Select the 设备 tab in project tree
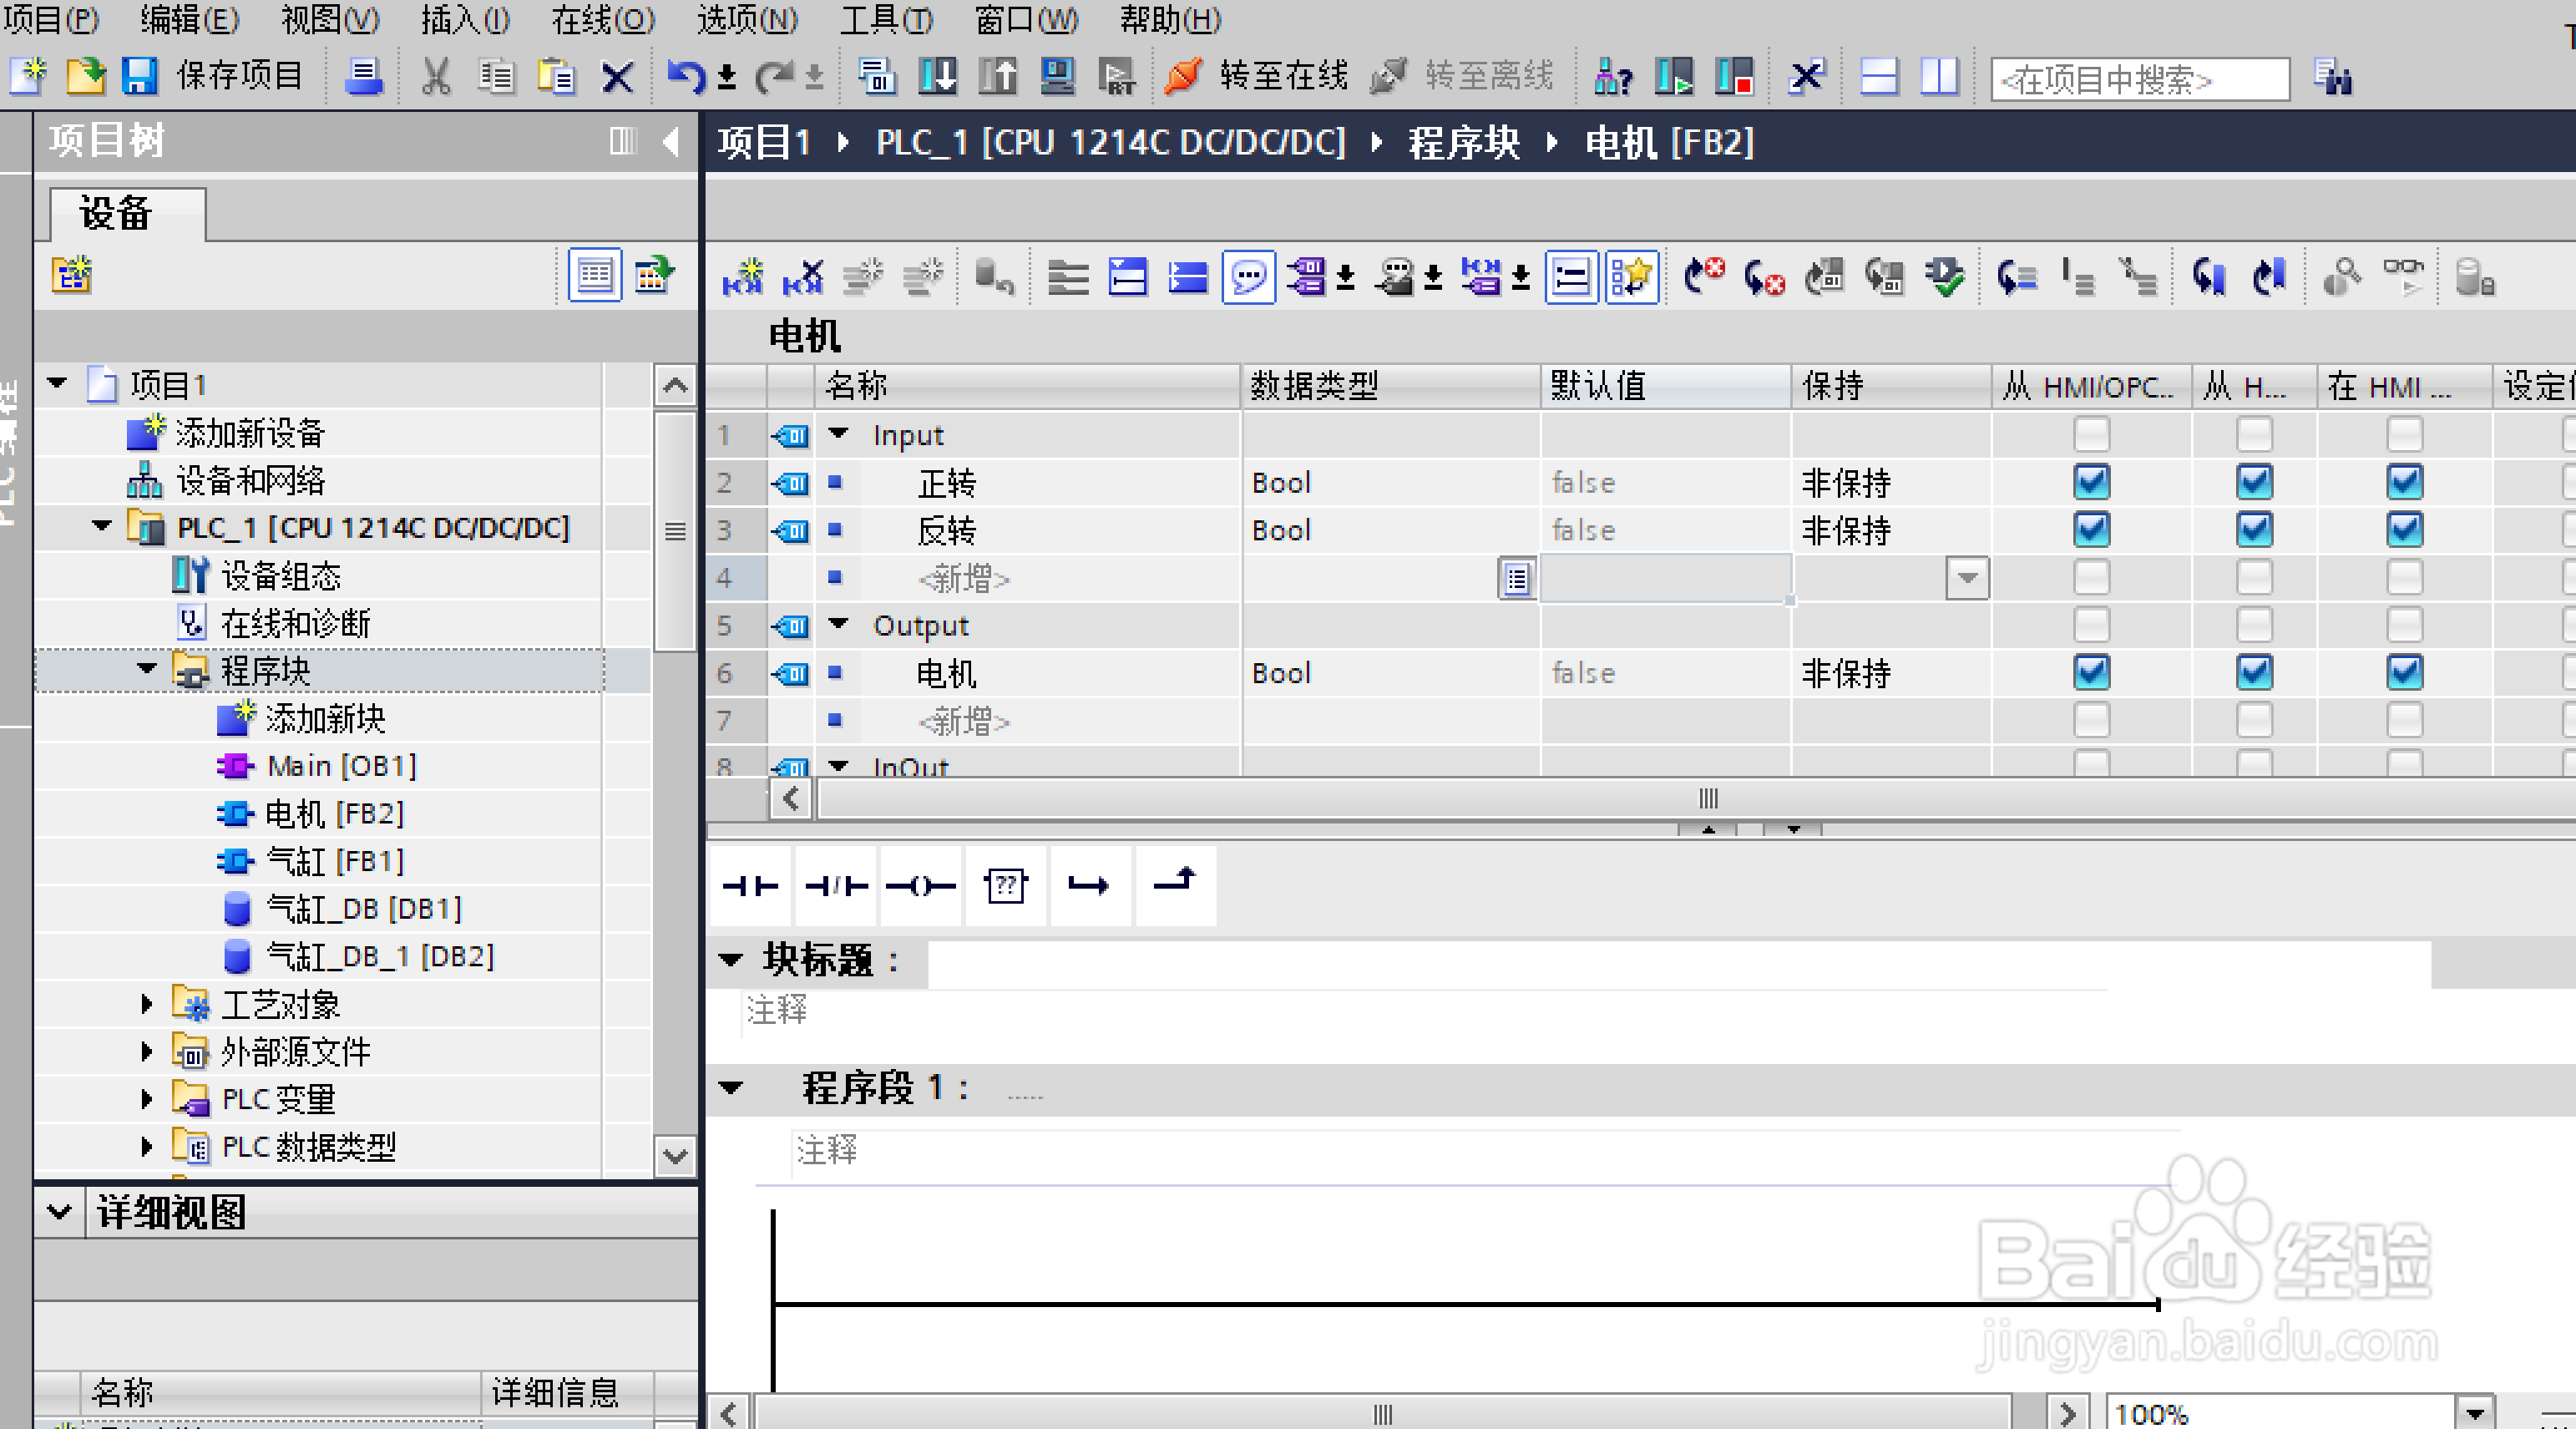The image size is (2576, 1429). (116, 214)
